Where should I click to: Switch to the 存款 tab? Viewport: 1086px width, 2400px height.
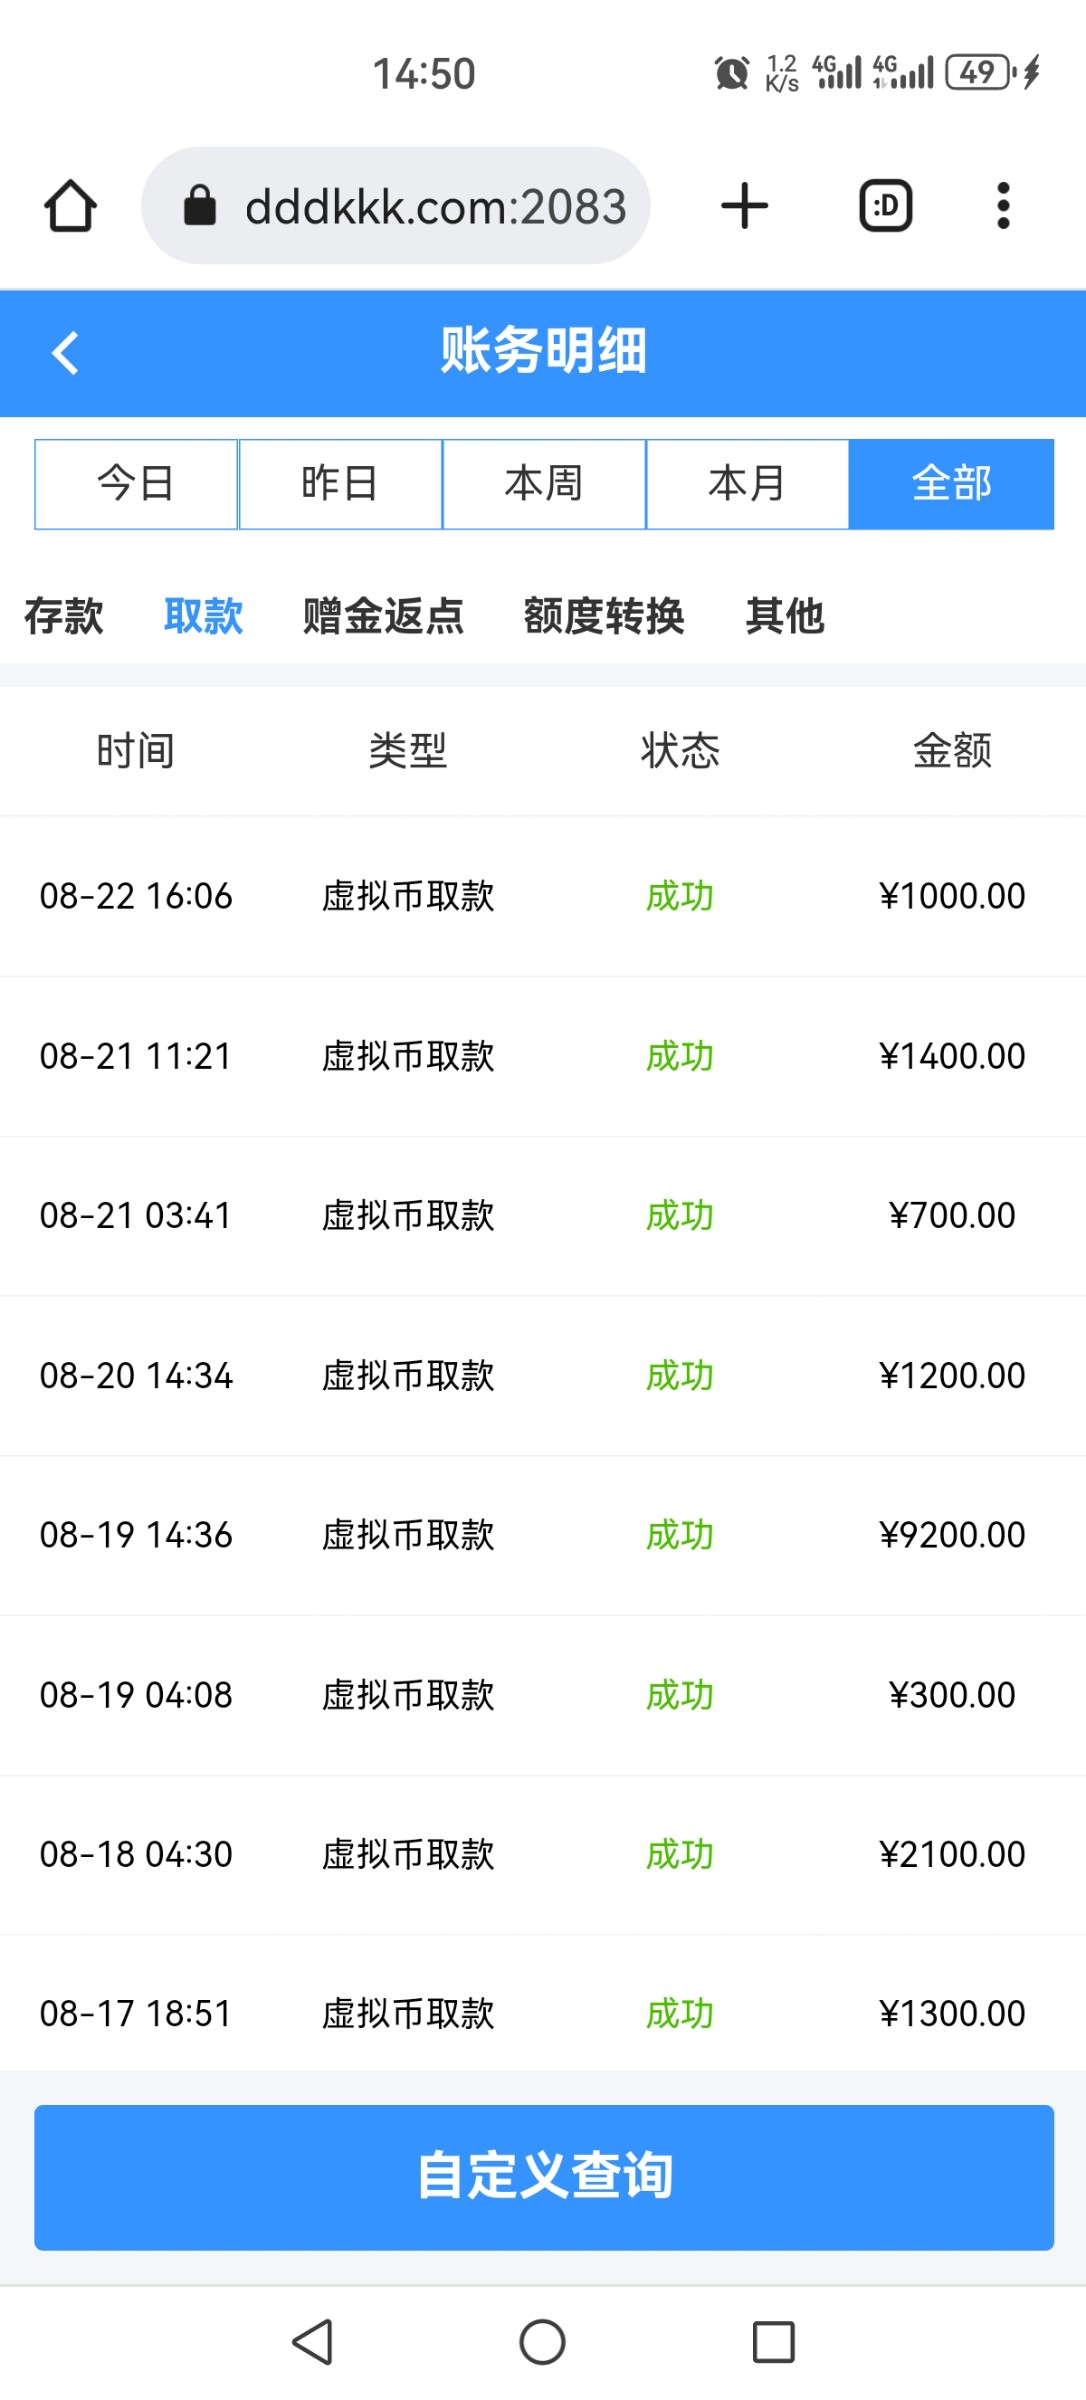pos(64,616)
